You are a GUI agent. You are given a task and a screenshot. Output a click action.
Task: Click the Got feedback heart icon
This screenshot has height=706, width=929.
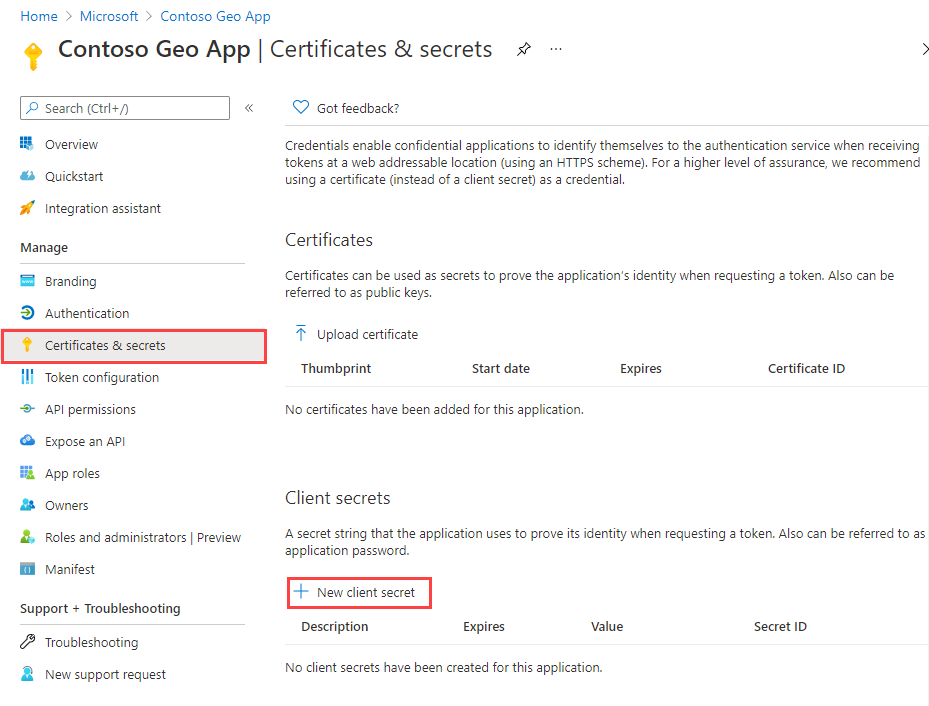click(300, 108)
